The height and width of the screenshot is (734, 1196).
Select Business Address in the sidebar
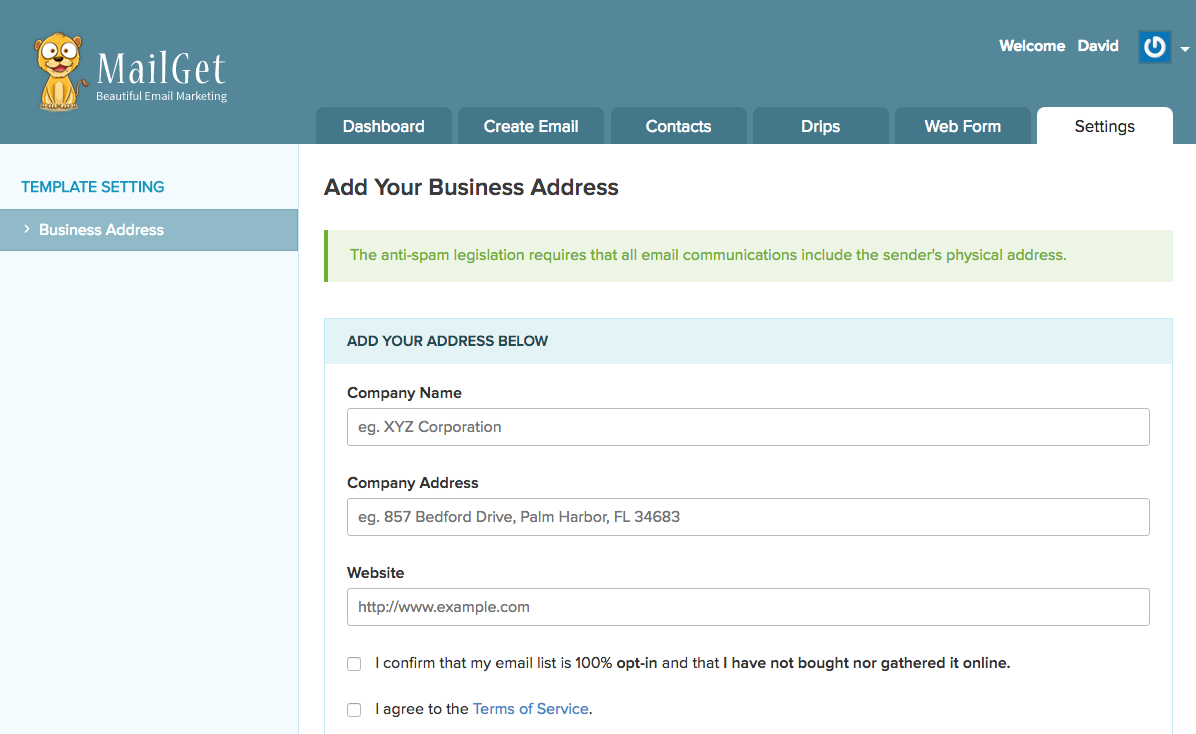tap(101, 230)
